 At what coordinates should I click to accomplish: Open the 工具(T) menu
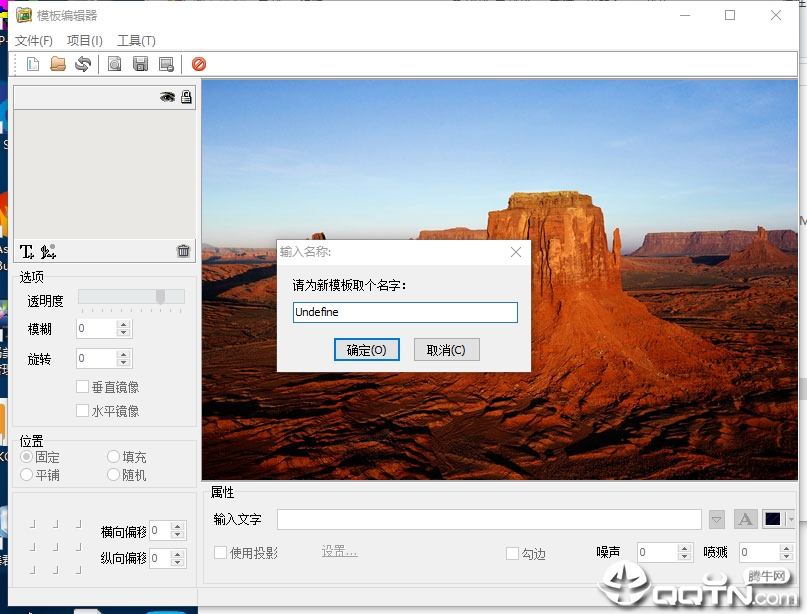pos(136,41)
